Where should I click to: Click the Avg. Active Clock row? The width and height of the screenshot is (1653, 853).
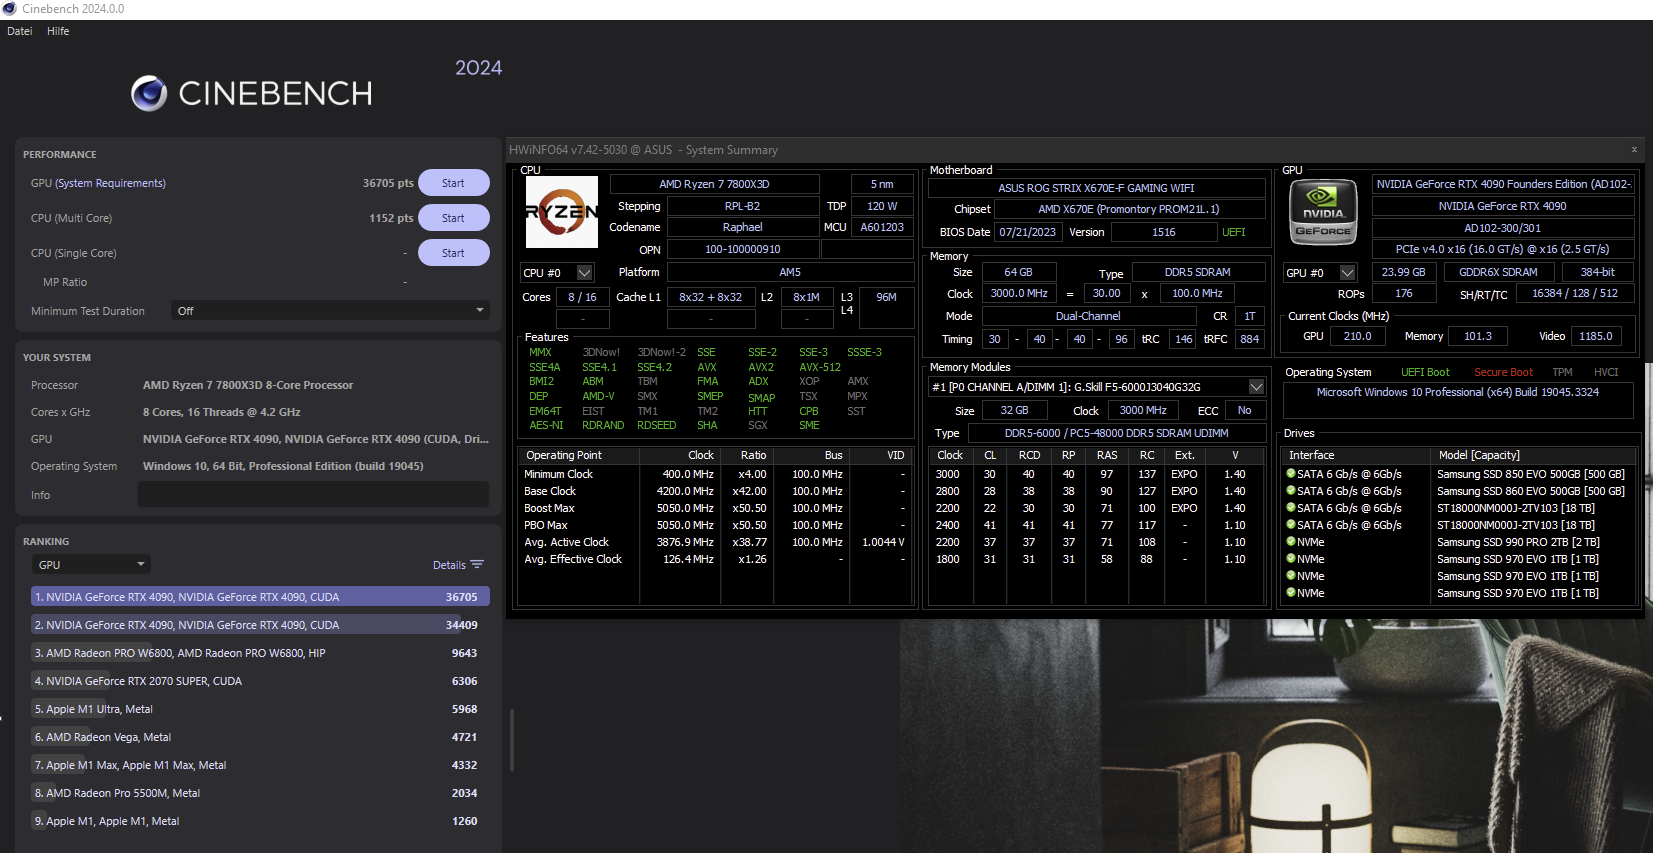(714, 542)
